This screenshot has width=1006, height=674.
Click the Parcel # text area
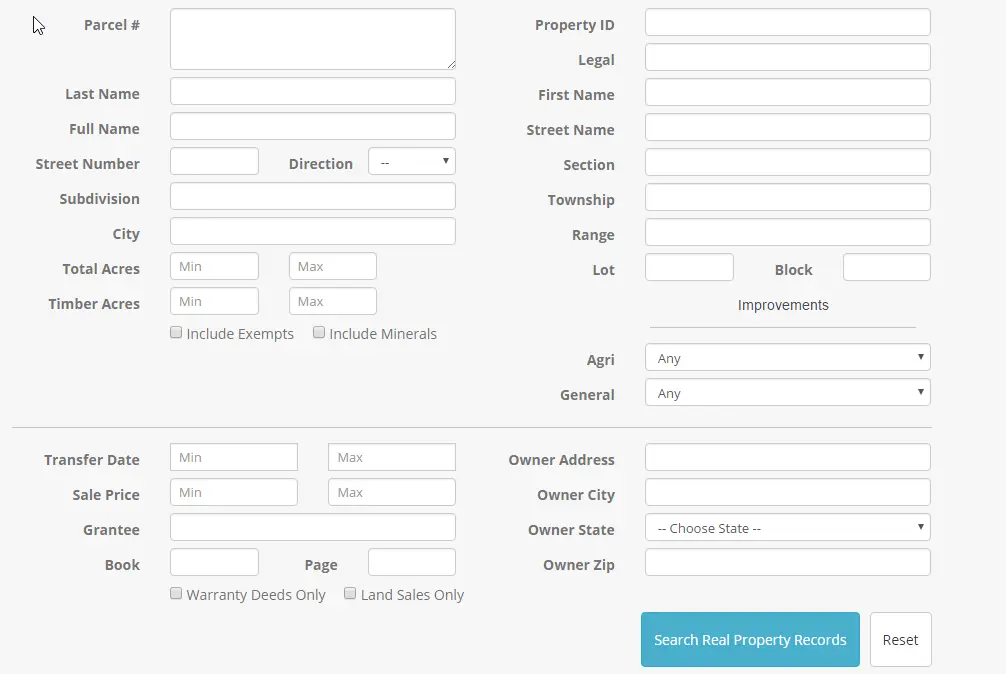(x=312, y=40)
